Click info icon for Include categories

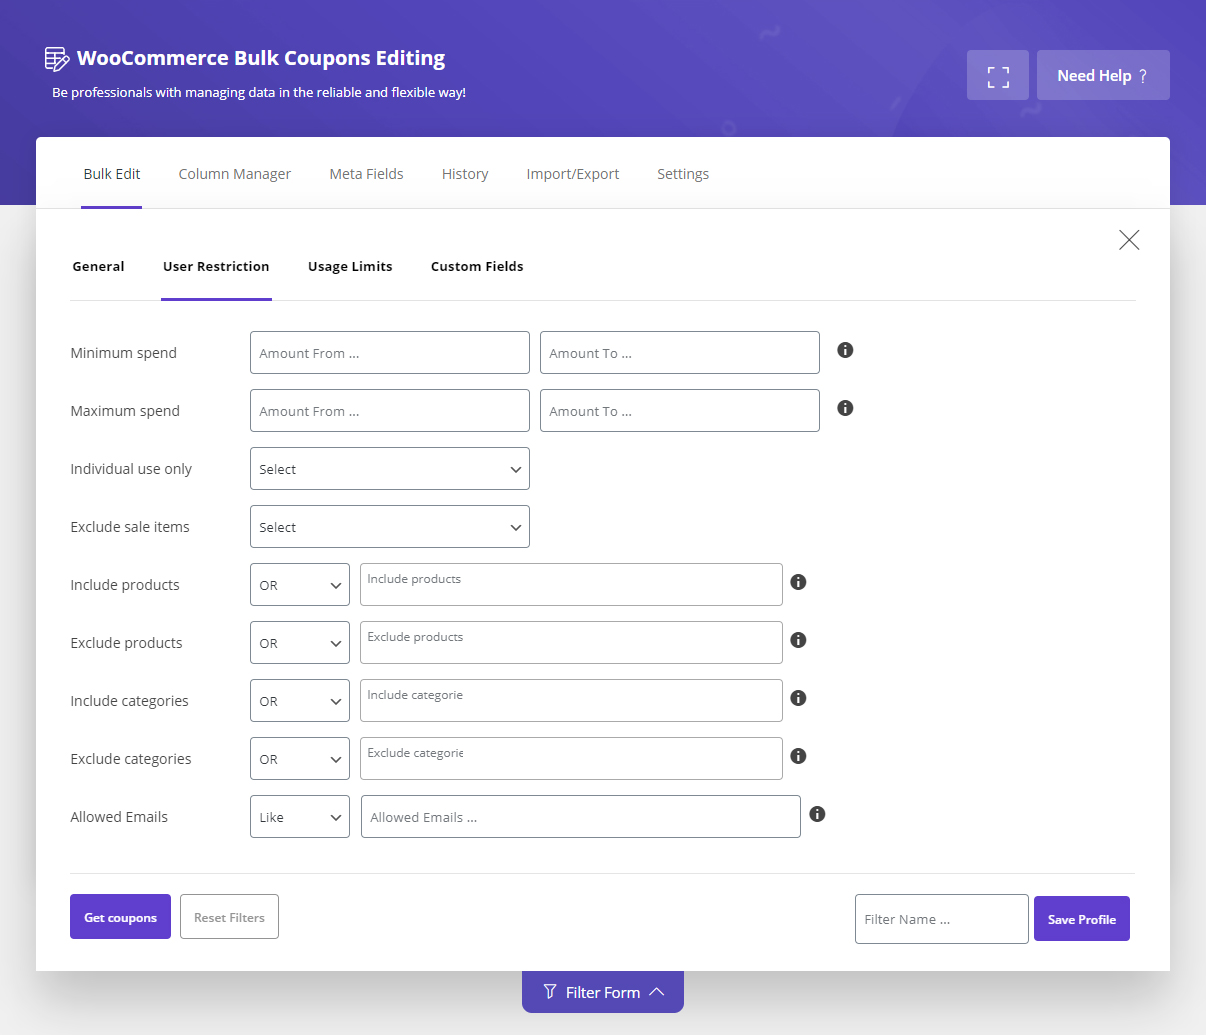(x=798, y=698)
